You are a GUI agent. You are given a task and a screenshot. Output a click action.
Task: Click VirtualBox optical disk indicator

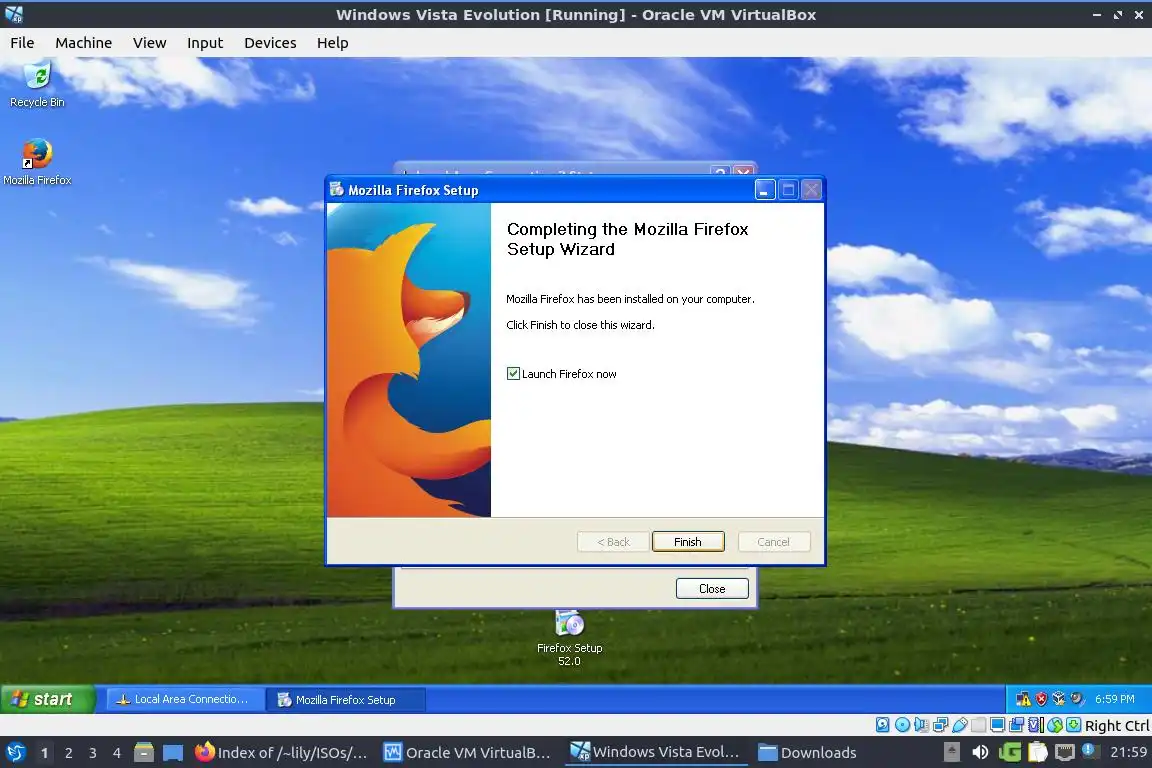tap(902, 725)
